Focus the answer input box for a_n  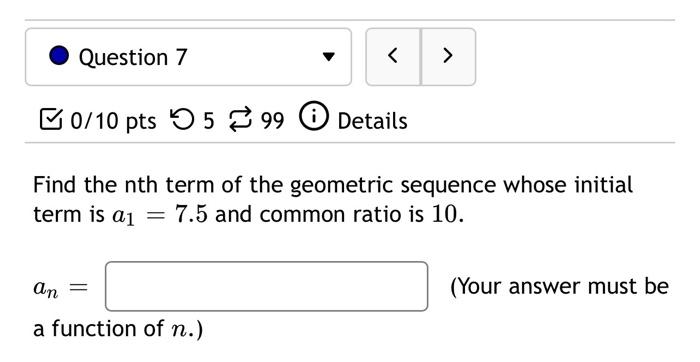pos(267,287)
